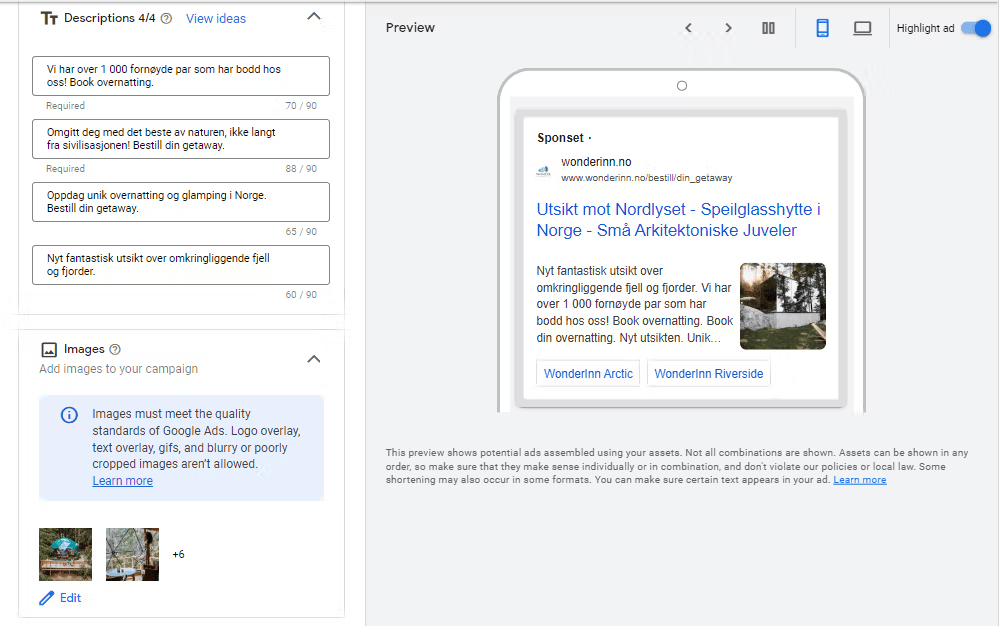Viewport: 999px width, 626px height.
Task: Click the WonderInn Riverside sitelink
Action: [708, 373]
